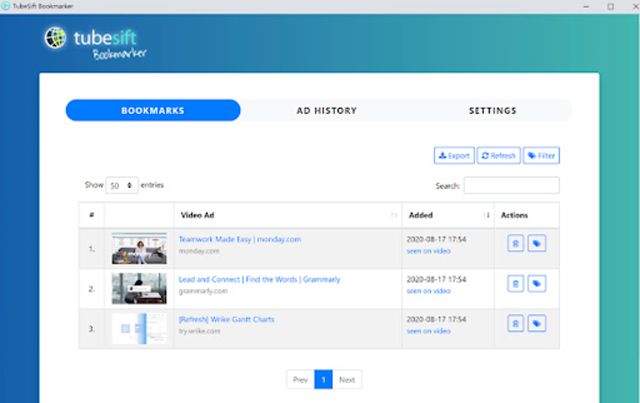
Task: Click the monday.com domain text
Action: [x=199, y=251]
